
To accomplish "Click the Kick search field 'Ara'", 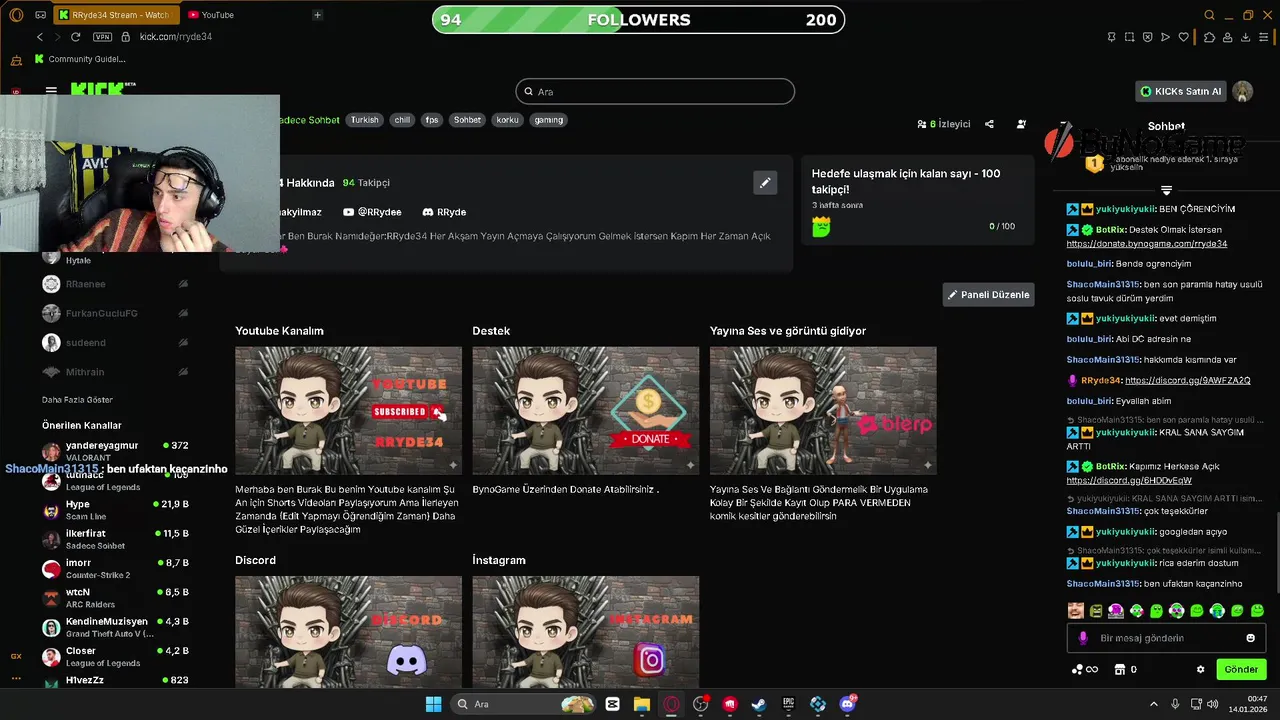I will click(x=655, y=91).
